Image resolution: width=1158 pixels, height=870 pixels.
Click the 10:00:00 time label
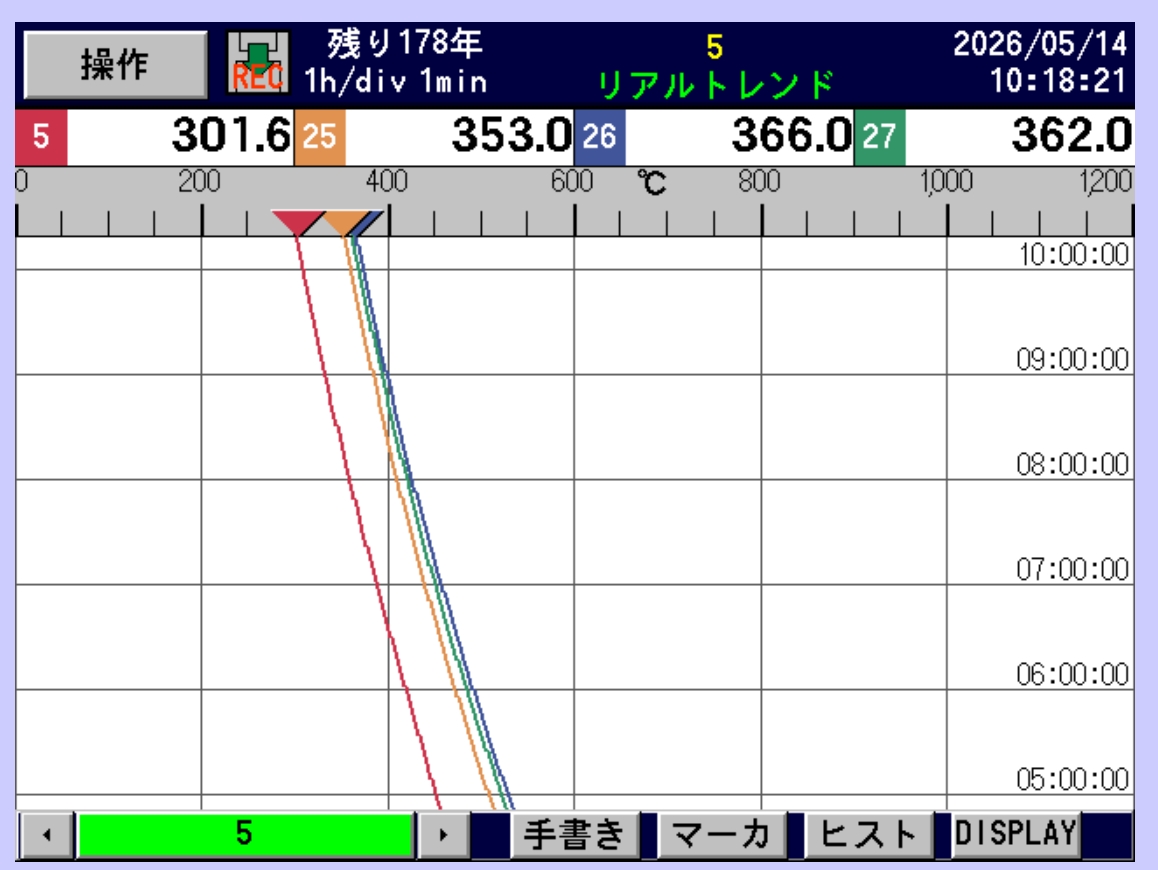pos(1074,255)
